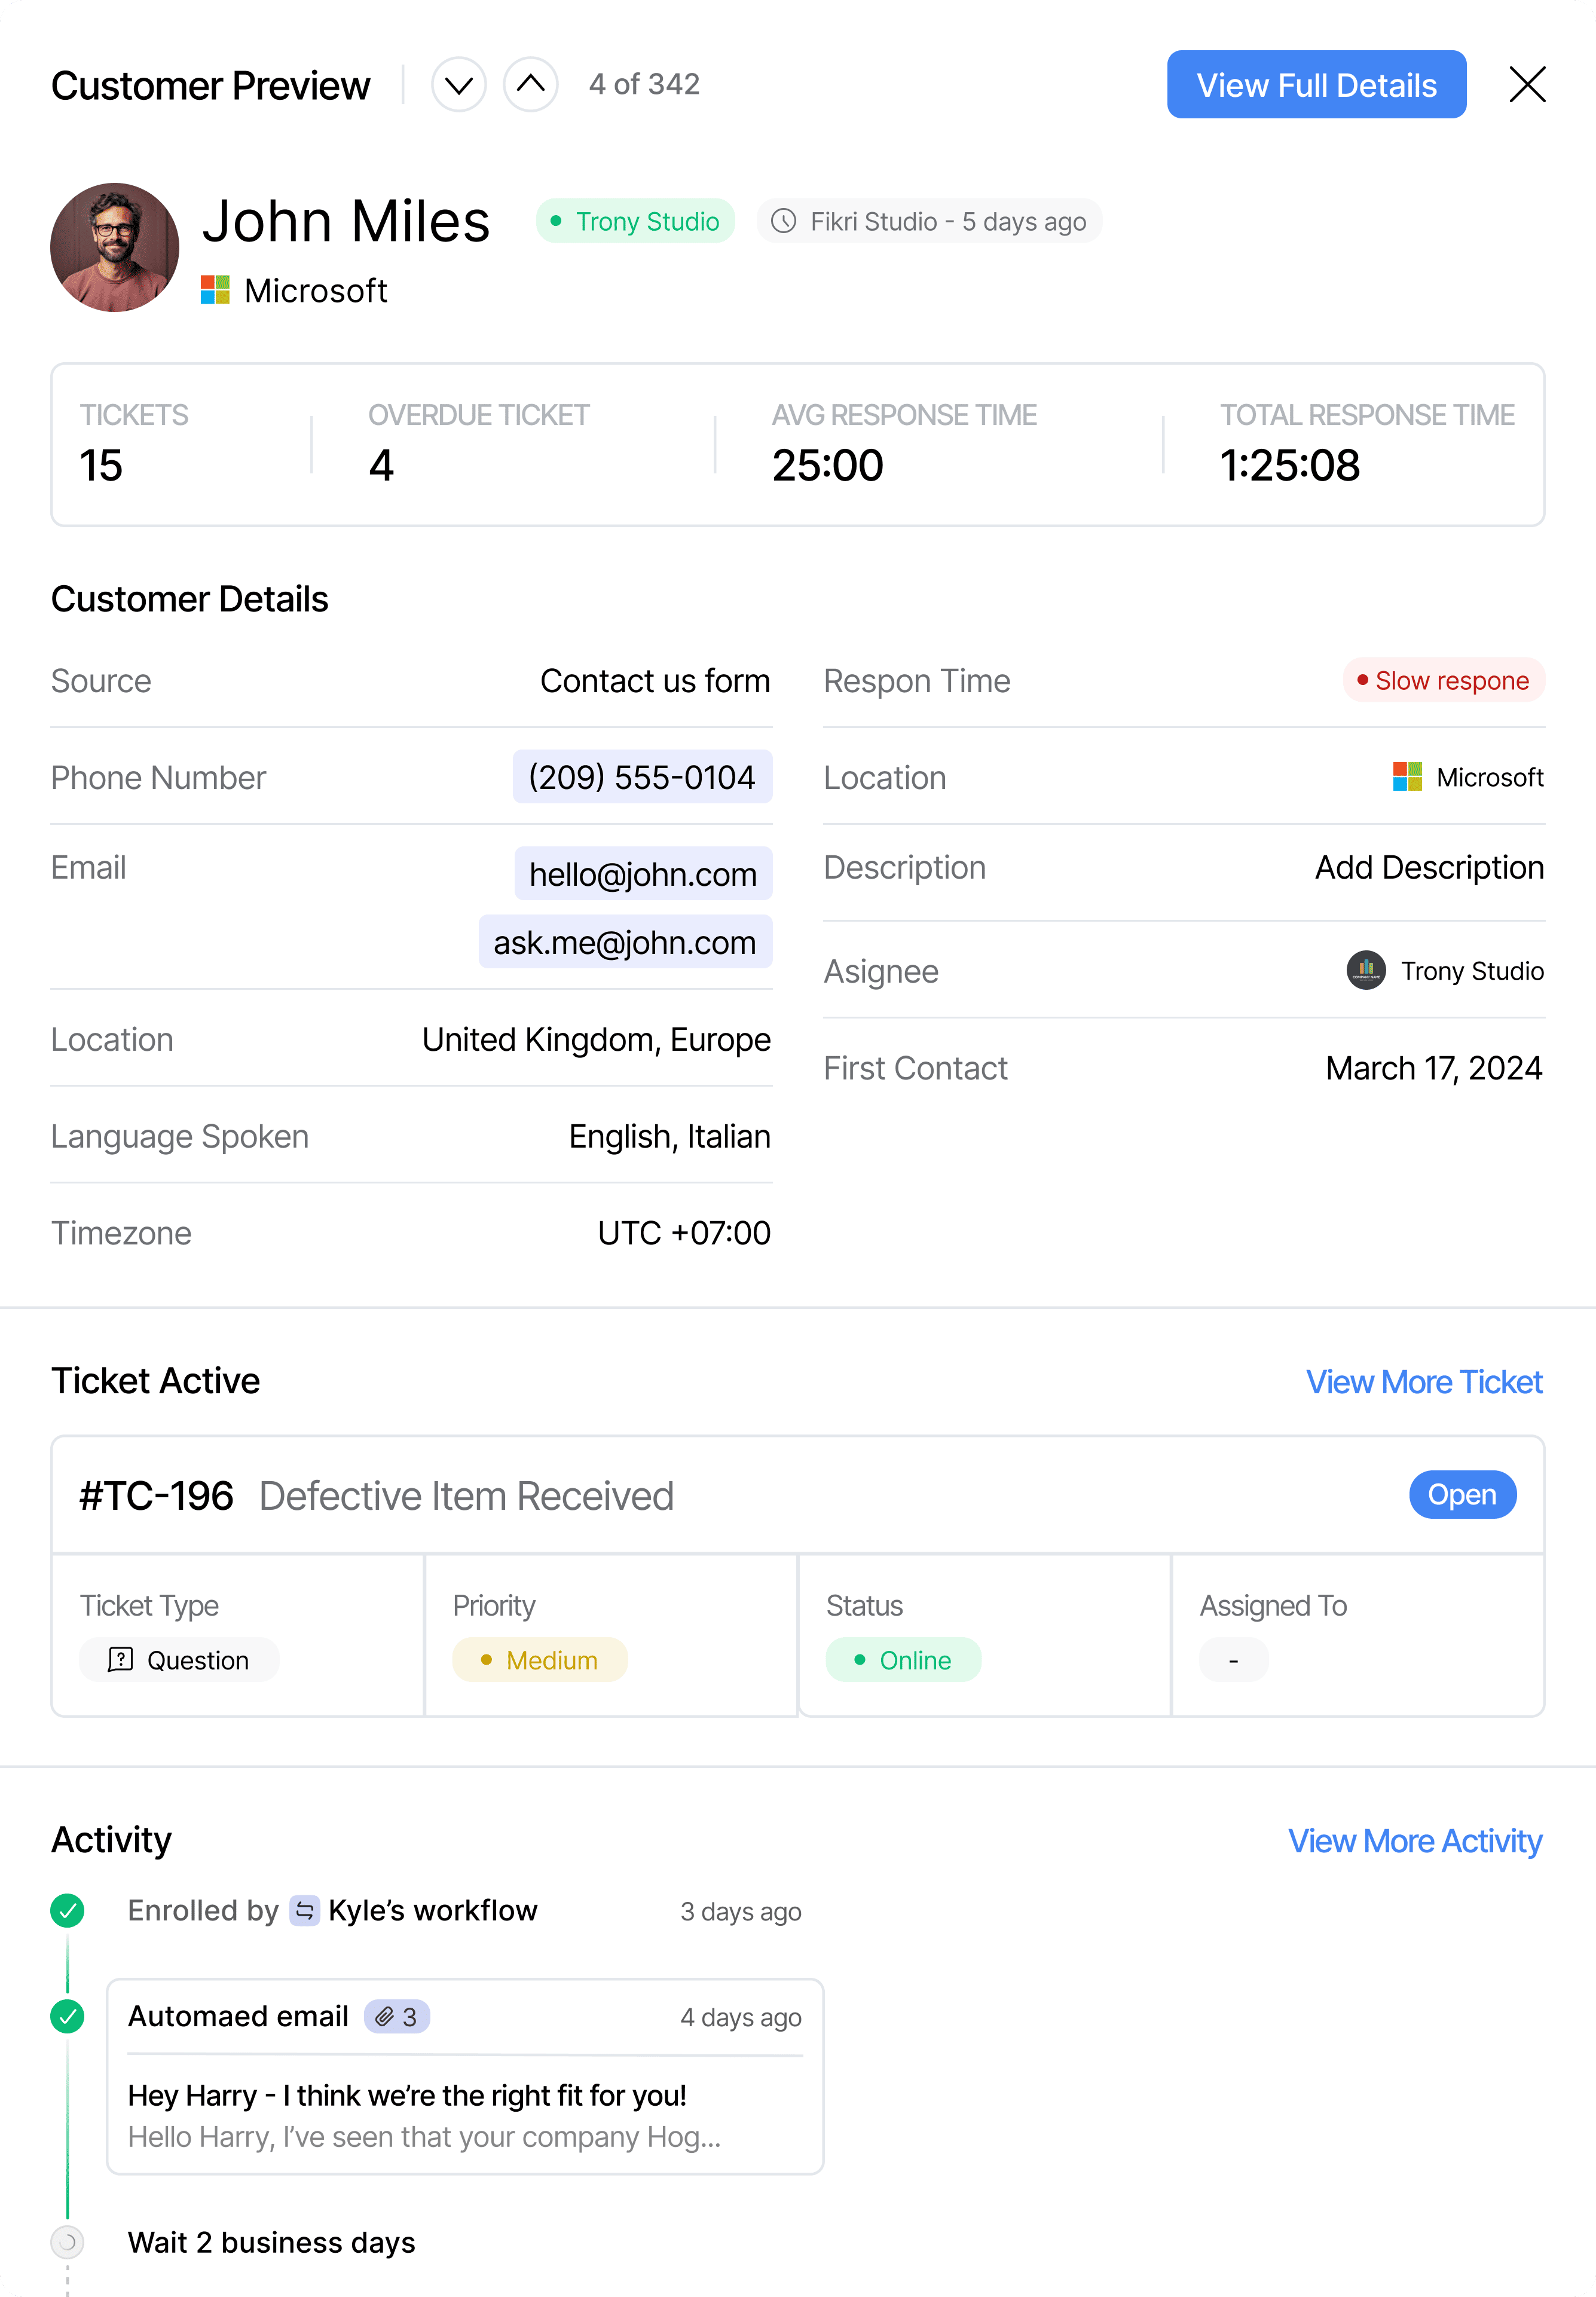This screenshot has width=1596, height=2297.
Task: Go to previous customer with up chevron
Action: click(531, 85)
